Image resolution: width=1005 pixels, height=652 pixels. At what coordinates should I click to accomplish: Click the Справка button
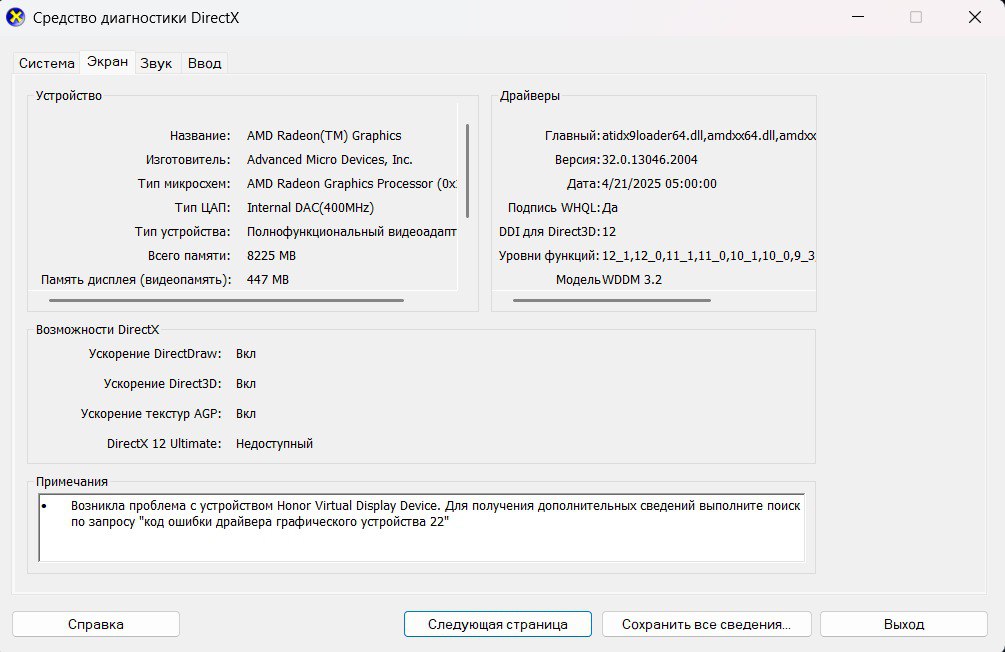click(x=96, y=624)
